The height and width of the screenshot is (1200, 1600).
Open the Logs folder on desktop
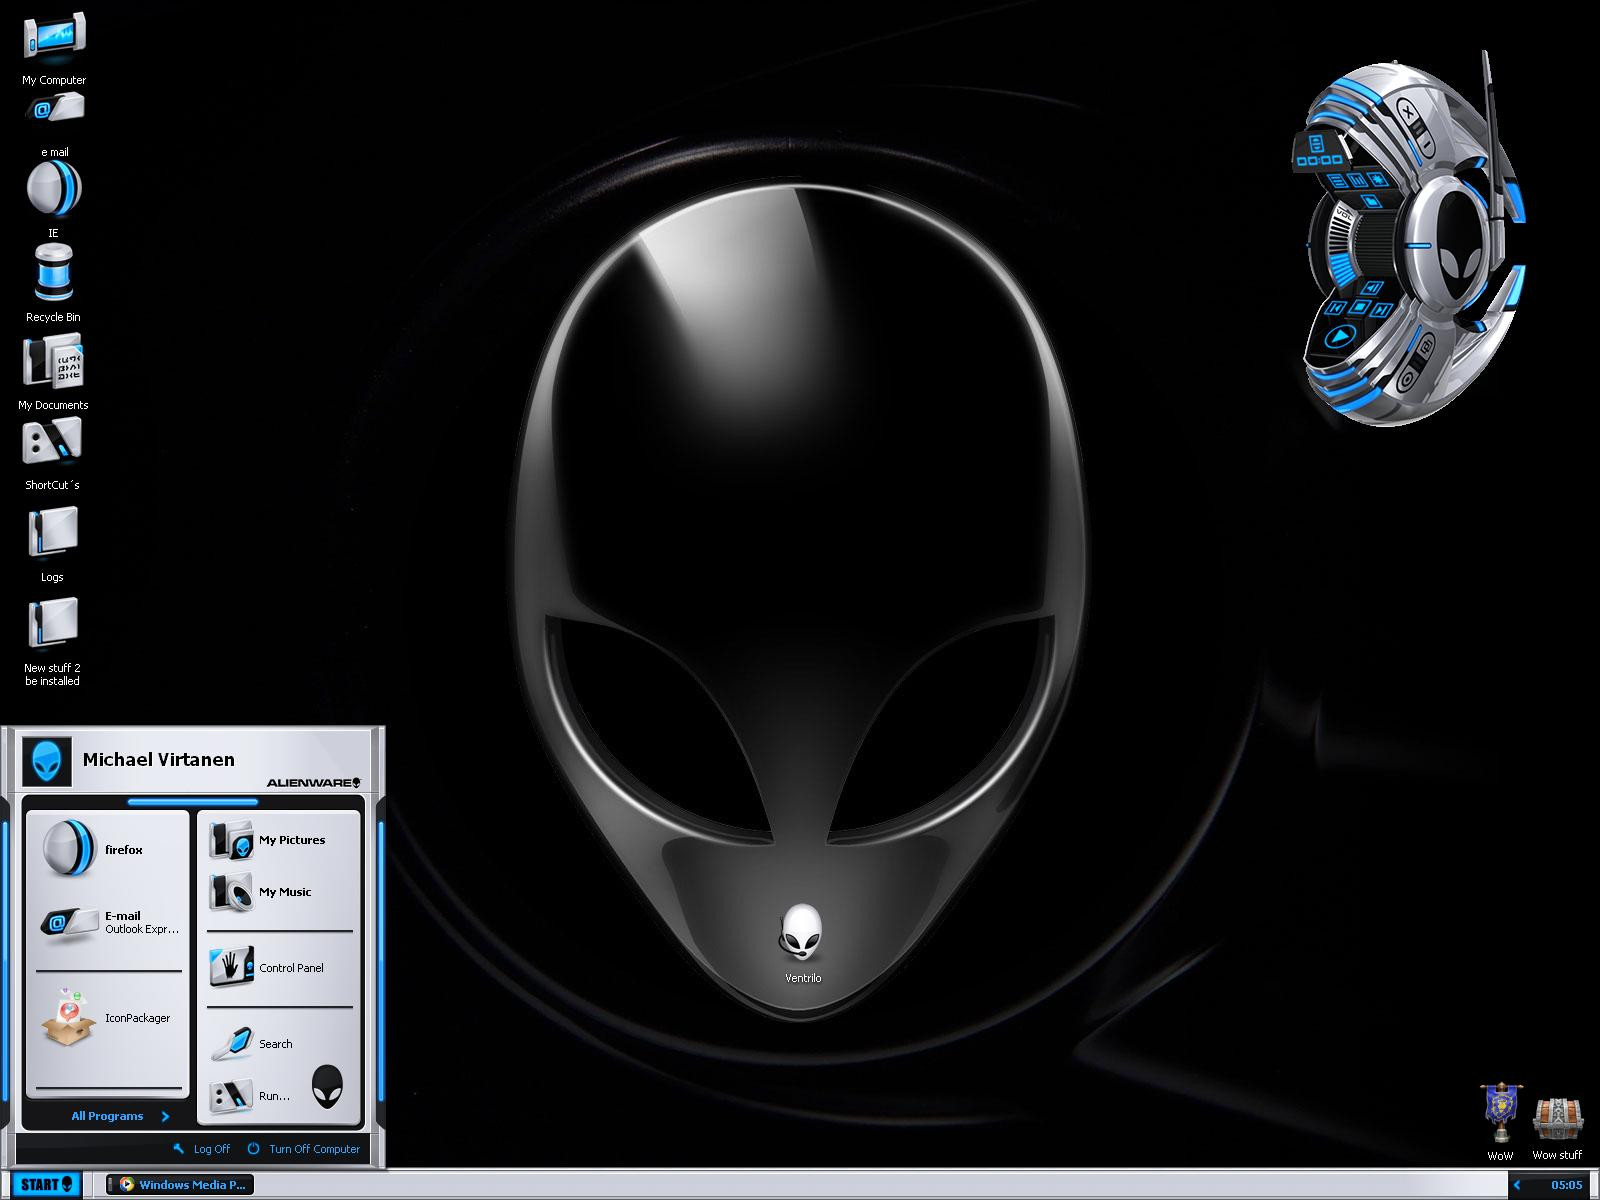tap(52, 545)
